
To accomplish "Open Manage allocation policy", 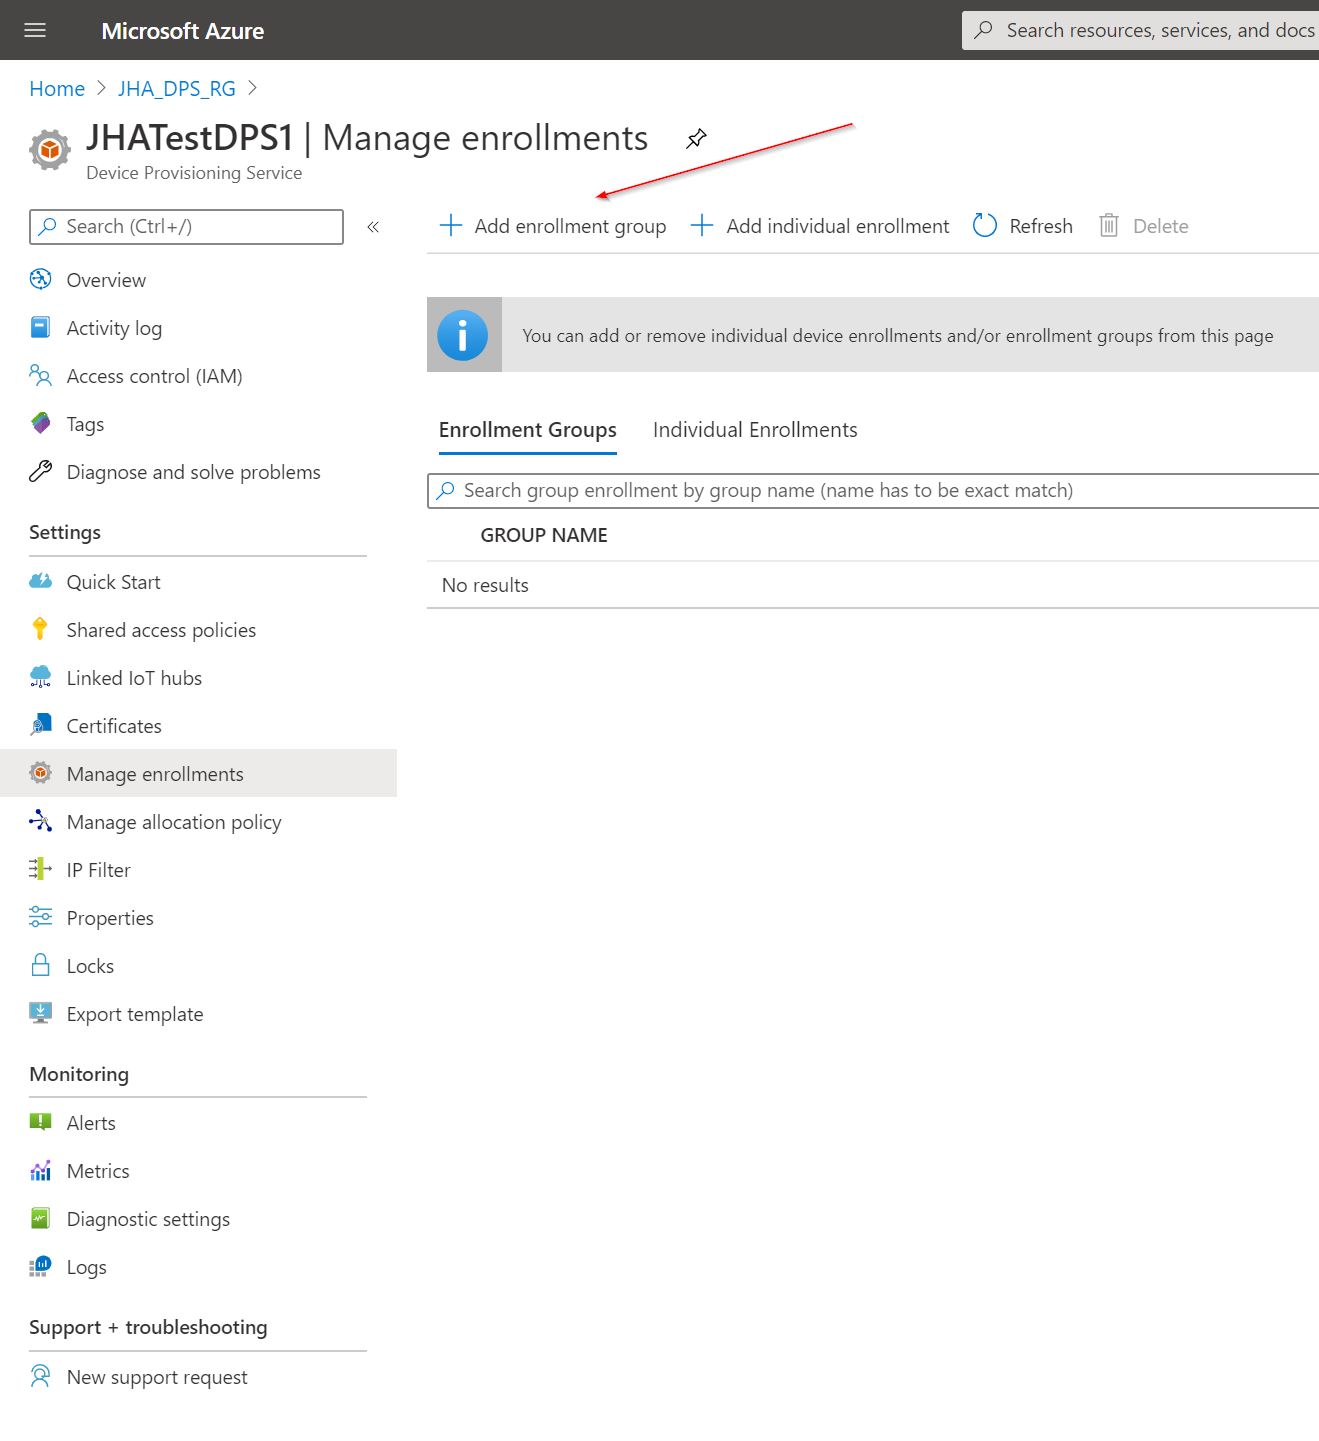I will point(173,821).
